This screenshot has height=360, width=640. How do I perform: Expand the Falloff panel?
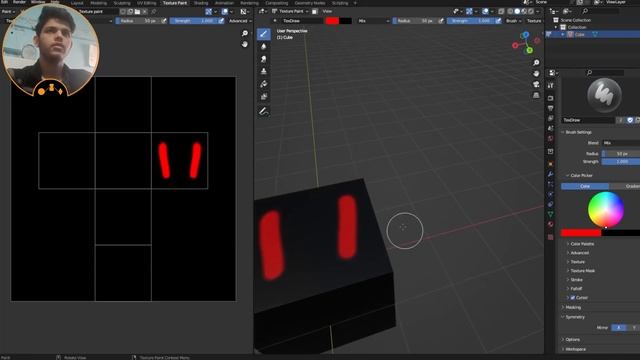576,289
